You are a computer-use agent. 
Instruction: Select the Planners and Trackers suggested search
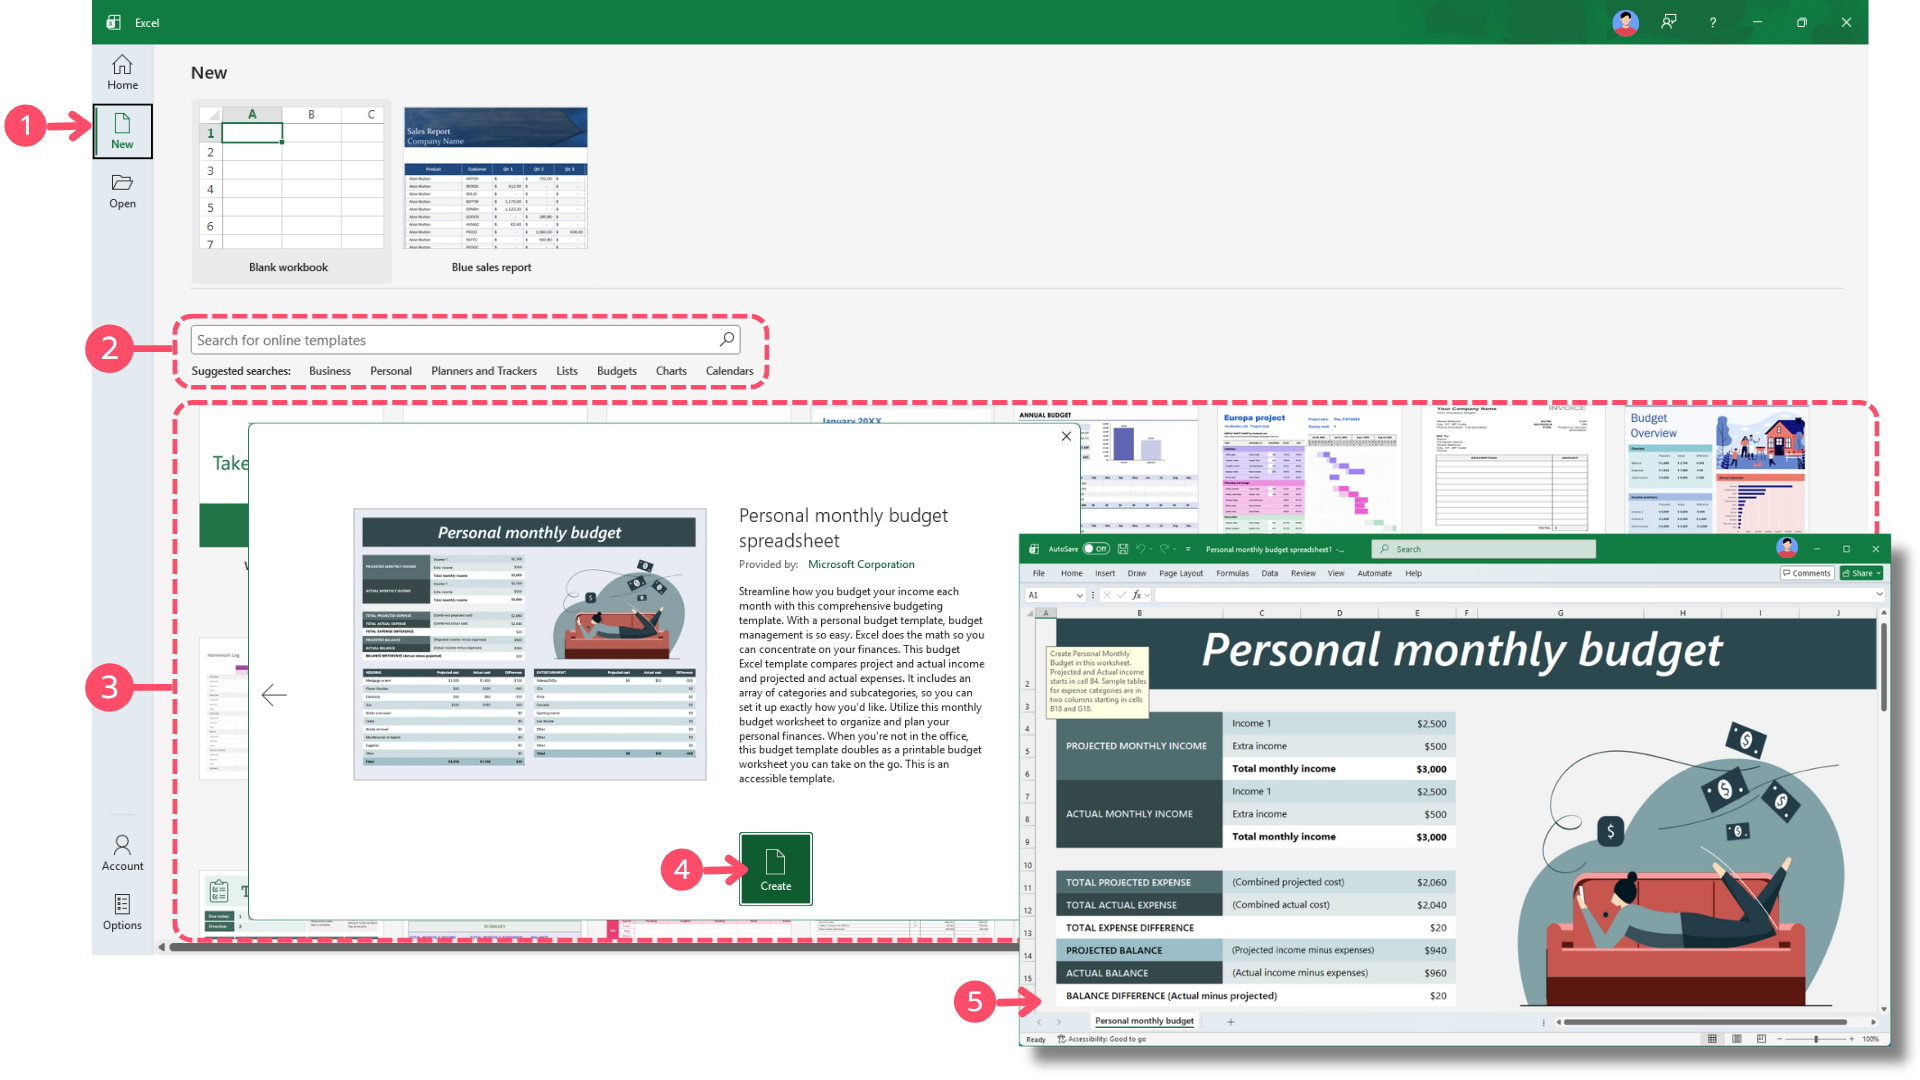(x=484, y=371)
